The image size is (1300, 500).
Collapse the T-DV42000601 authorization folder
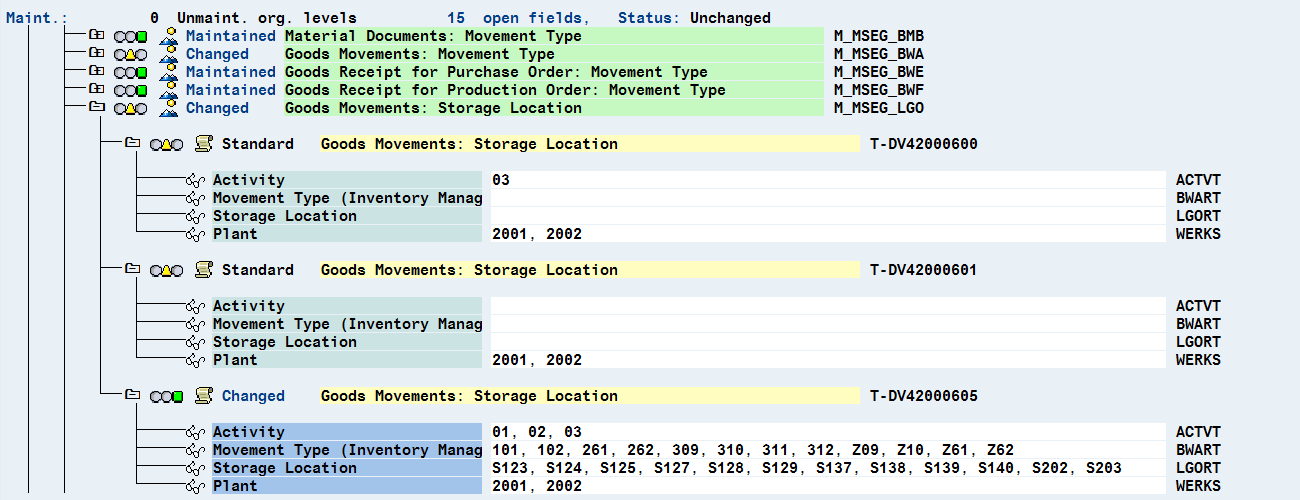132,270
